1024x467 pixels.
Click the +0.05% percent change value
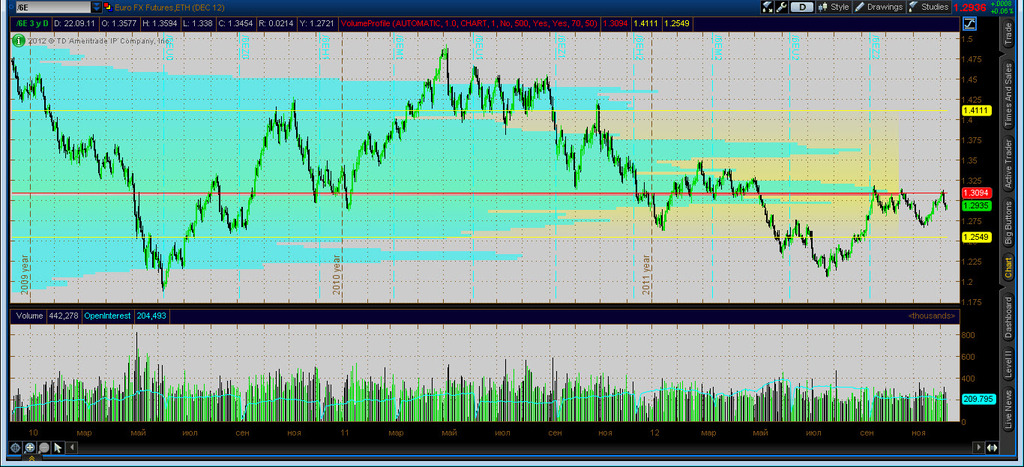1001,11
